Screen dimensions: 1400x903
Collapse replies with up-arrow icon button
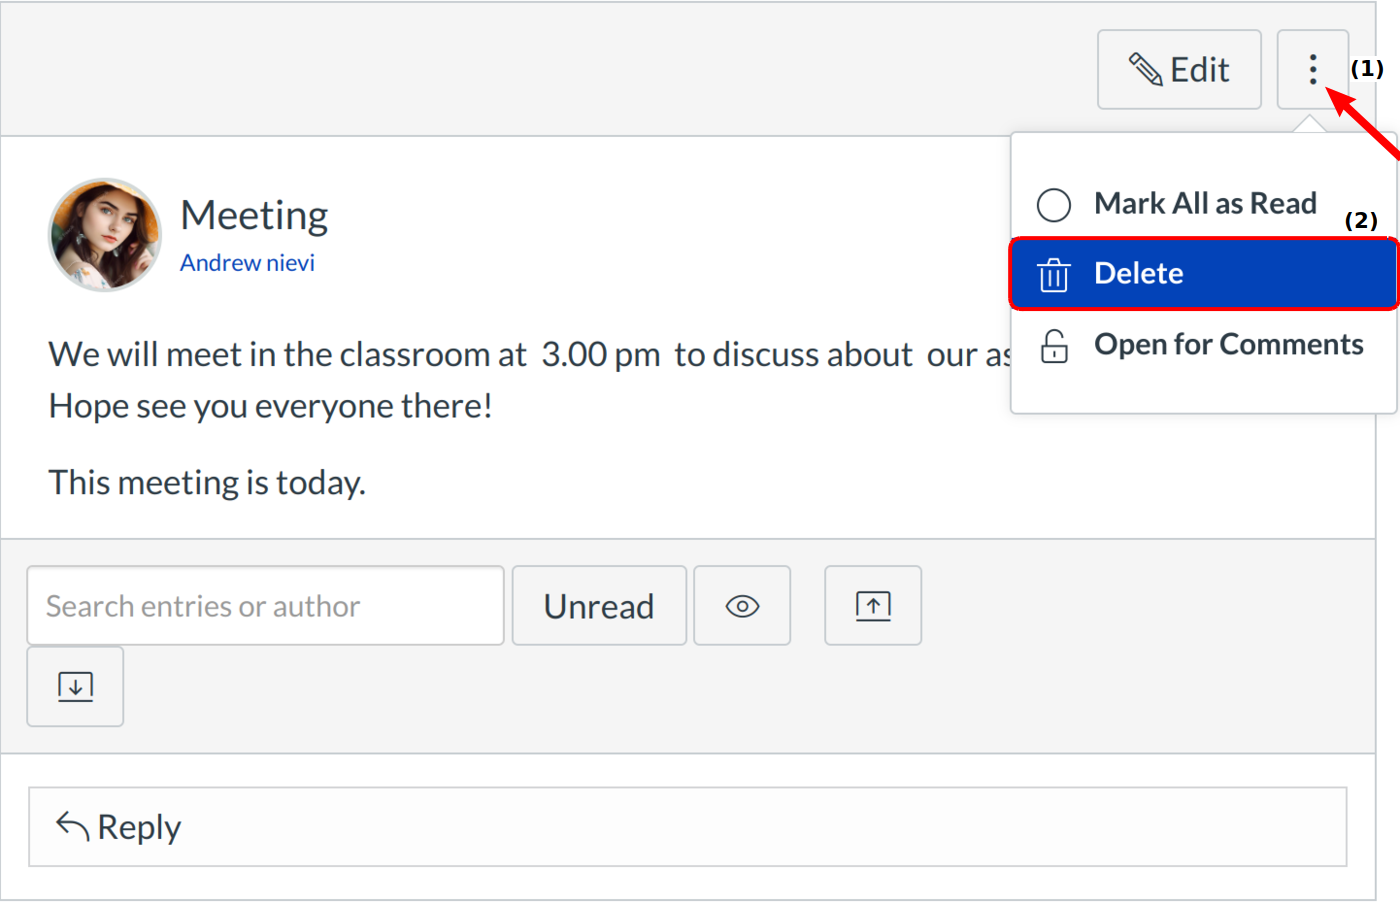point(872,606)
